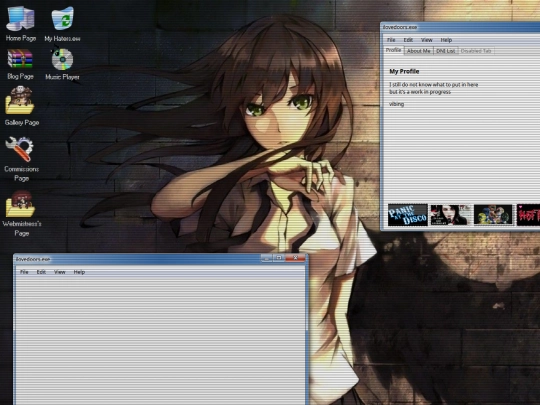This screenshot has width=540, height=405.
Task: Open Help menu in the profile window
Action: 446,40
